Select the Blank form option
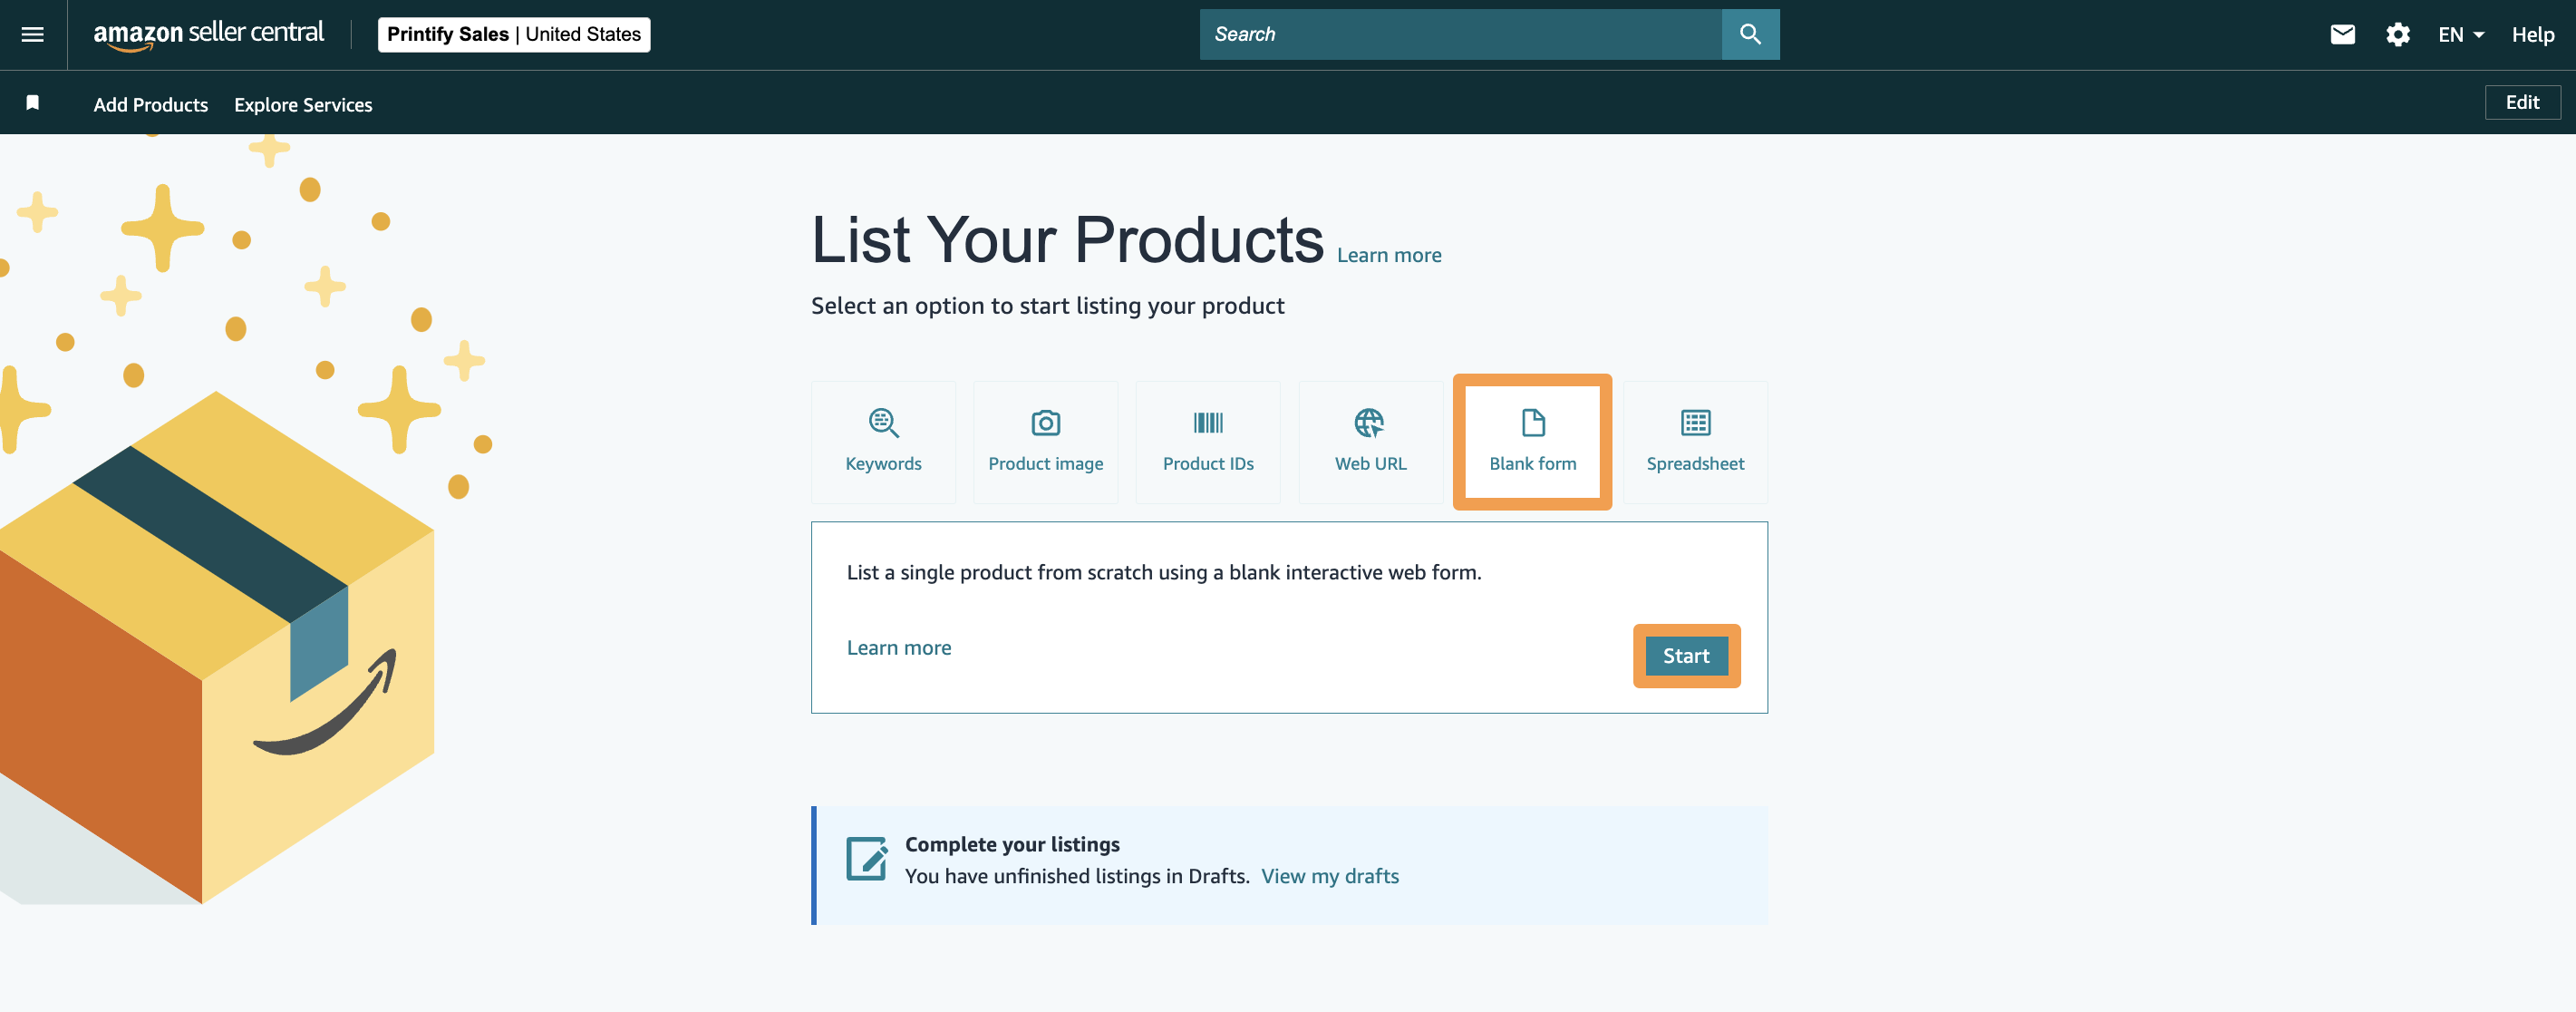2576x1012 pixels. [x=1532, y=442]
